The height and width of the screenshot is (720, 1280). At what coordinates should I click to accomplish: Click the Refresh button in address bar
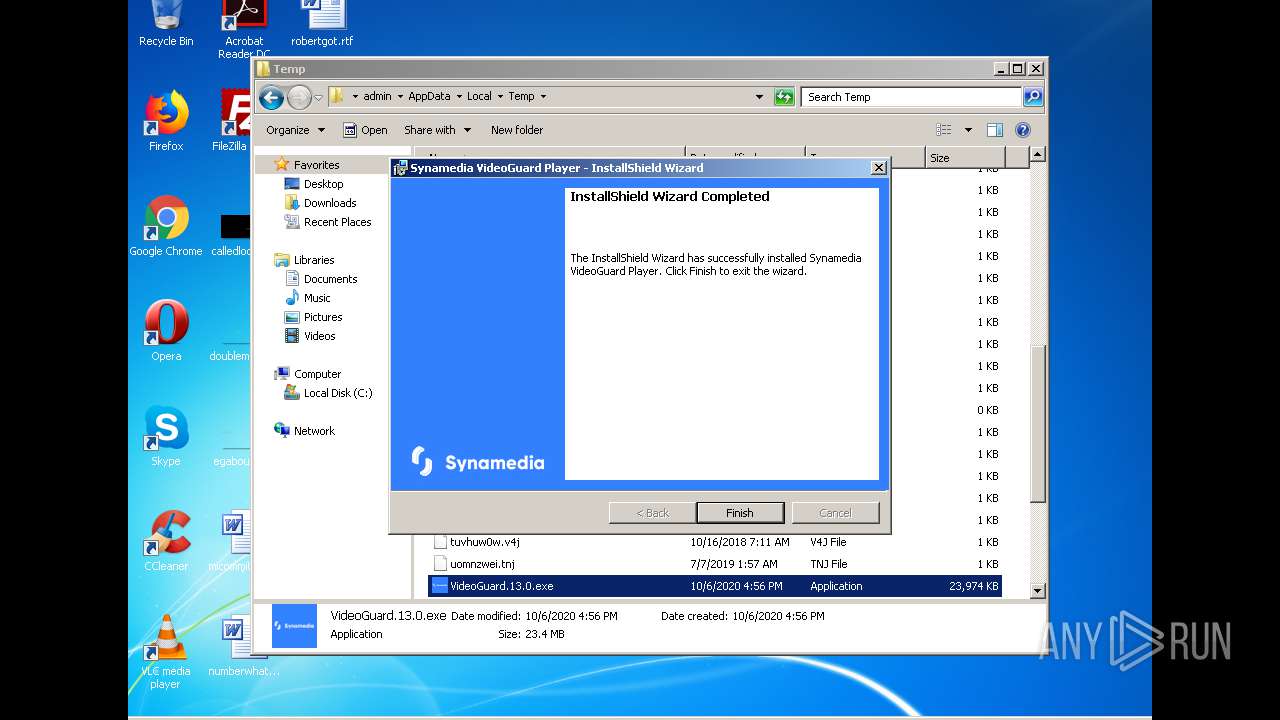point(784,97)
